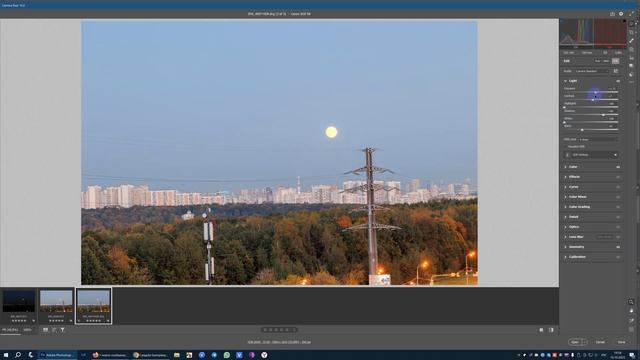Image resolution: width=640 pixels, height=360 pixels.
Task: Enable the Visualize HDR checkbox
Action: pos(565,147)
